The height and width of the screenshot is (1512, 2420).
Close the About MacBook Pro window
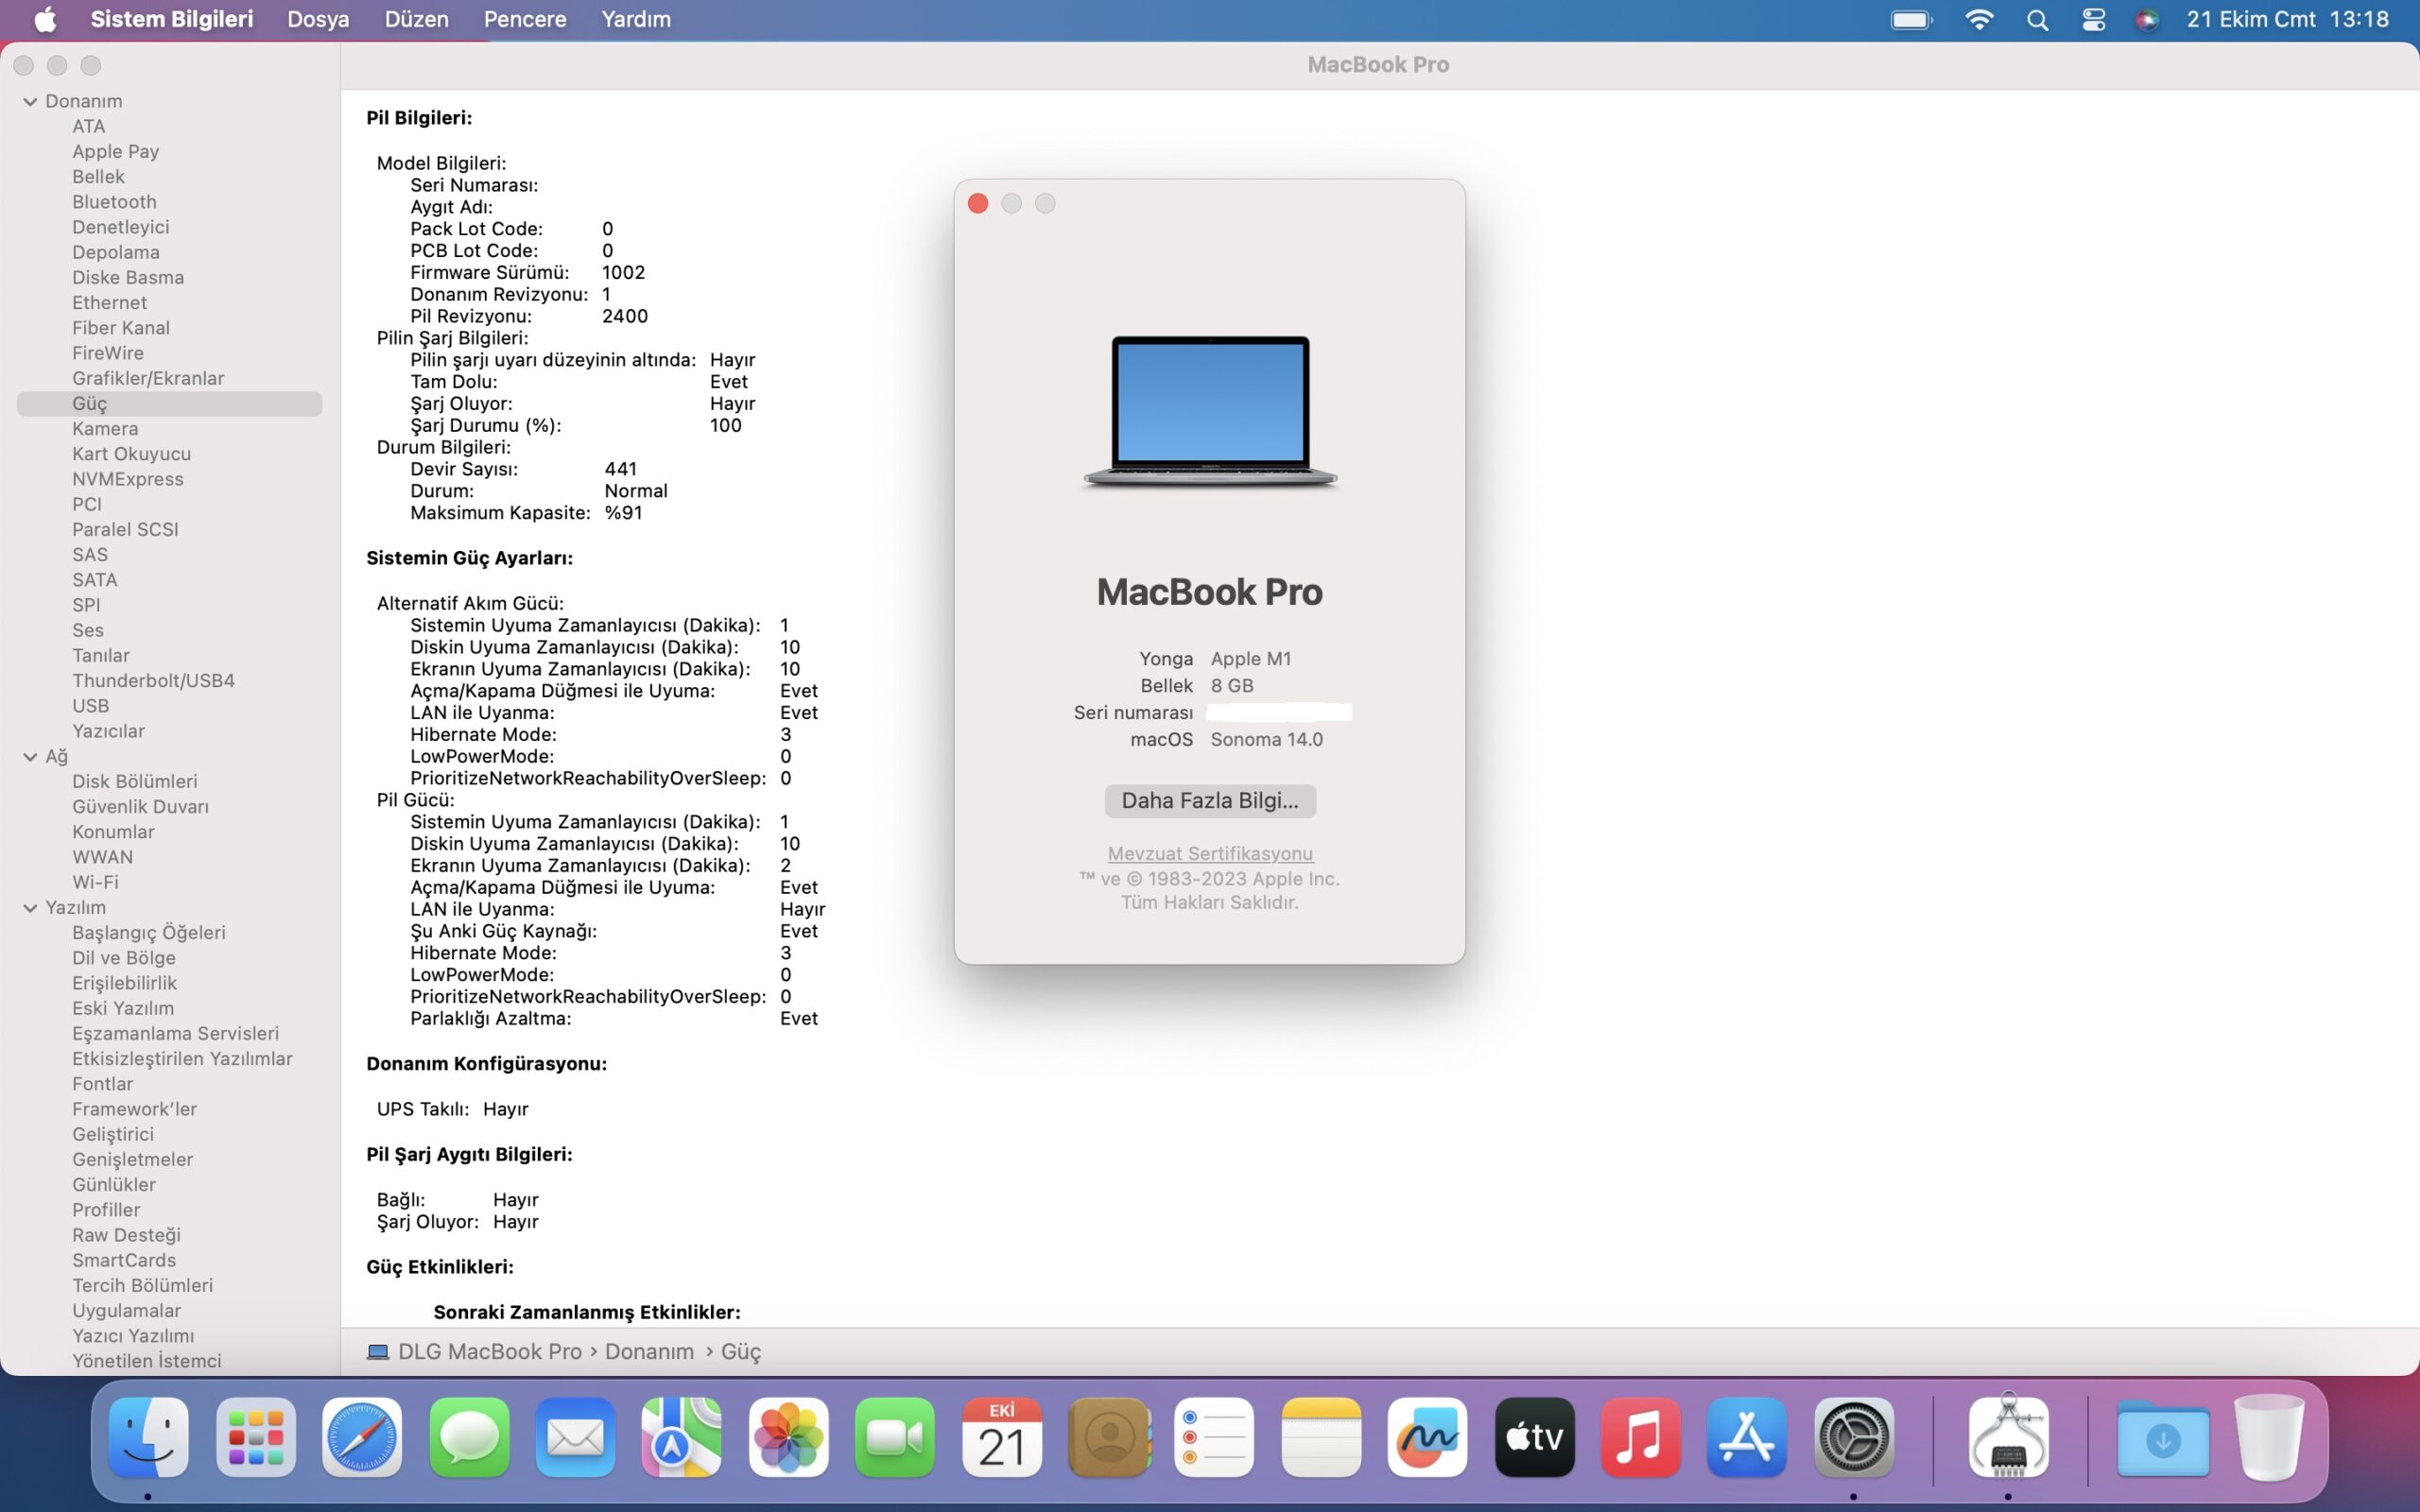coord(978,203)
